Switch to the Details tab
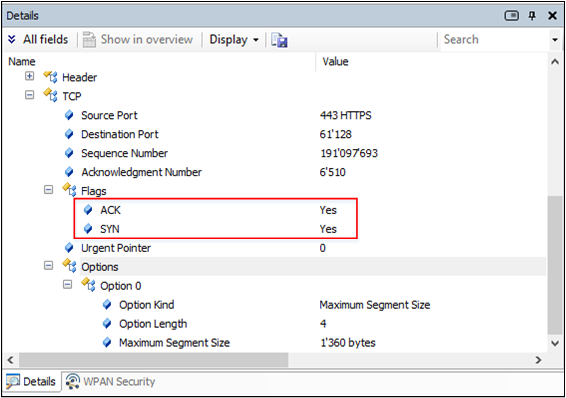 click(31, 381)
